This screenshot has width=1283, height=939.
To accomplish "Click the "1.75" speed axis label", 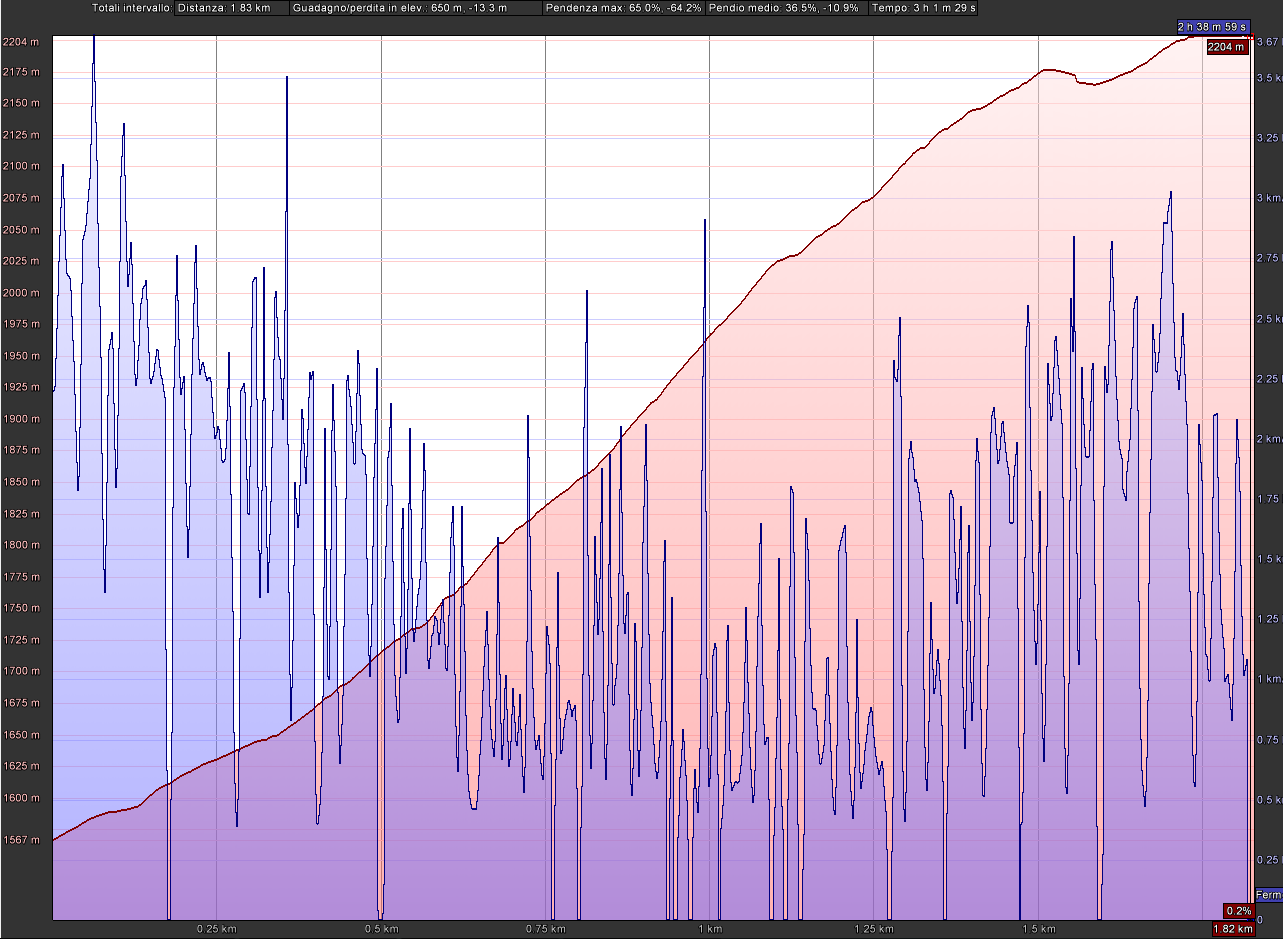I will click(1268, 498).
